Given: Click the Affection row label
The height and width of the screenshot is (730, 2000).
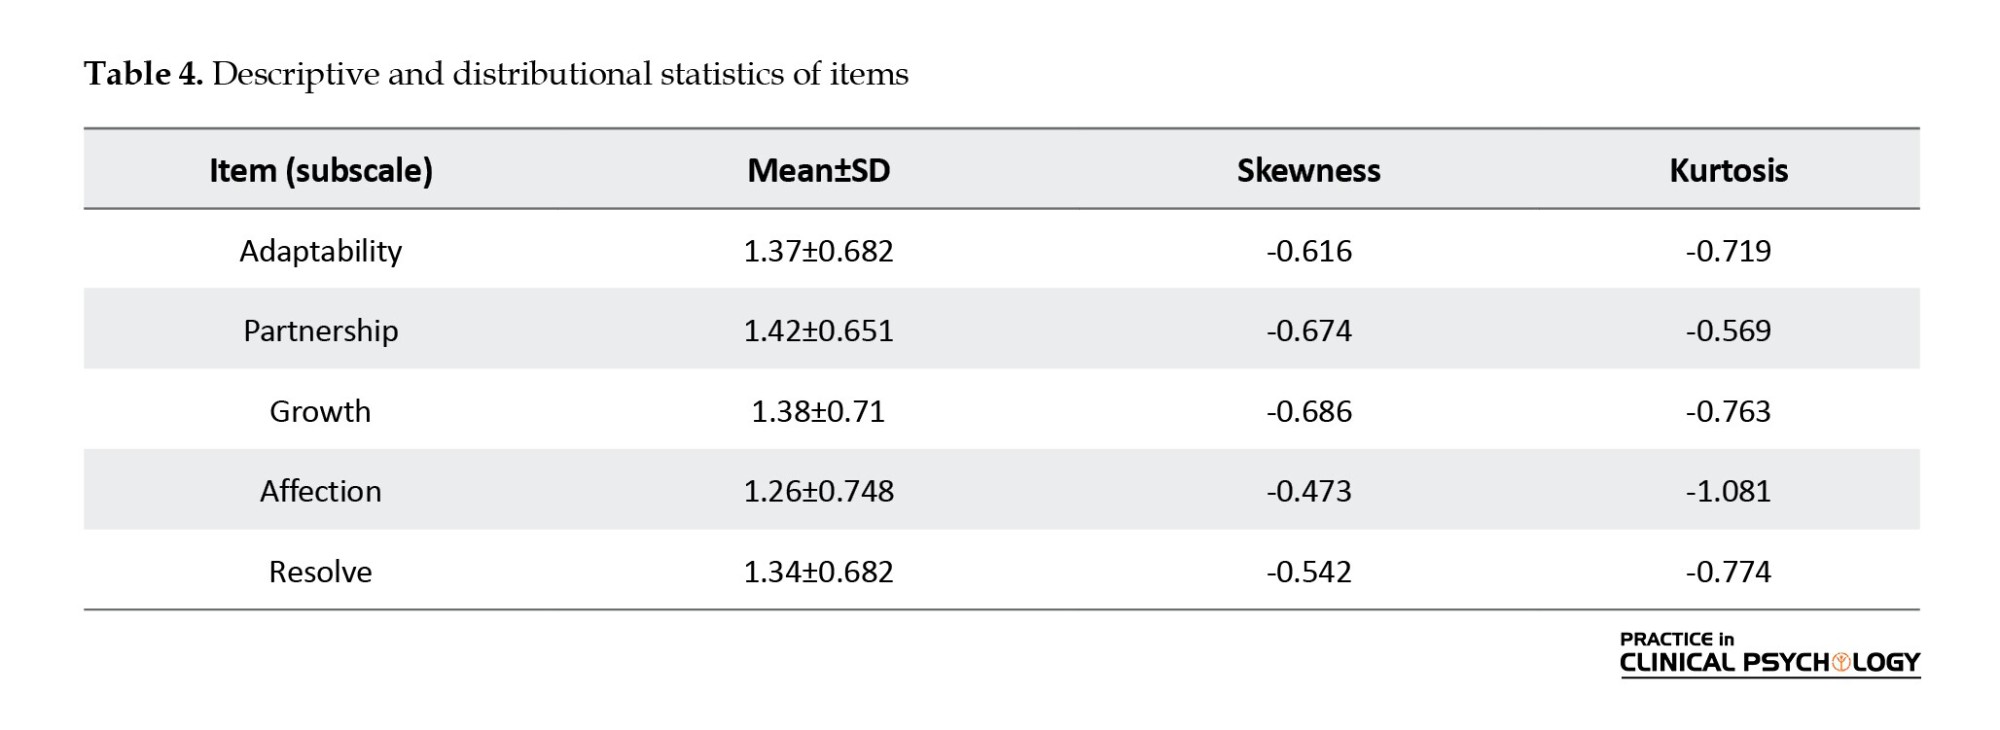Looking at the screenshot, I should pyautogui.click(x=320, y=491).
